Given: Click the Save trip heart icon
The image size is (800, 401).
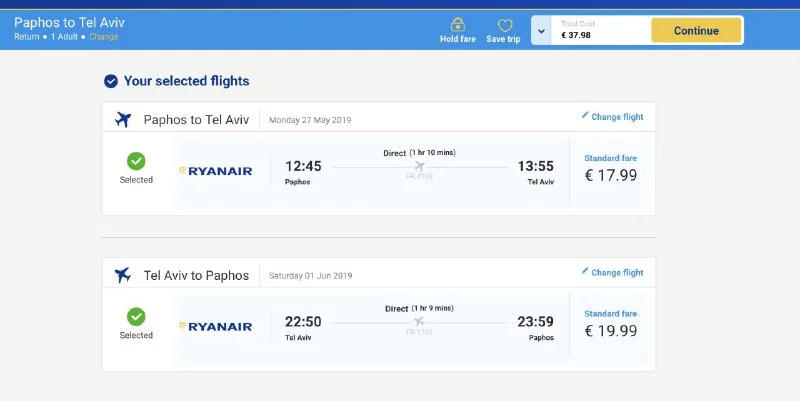Looking at the screenshot, I should [504, 25].
